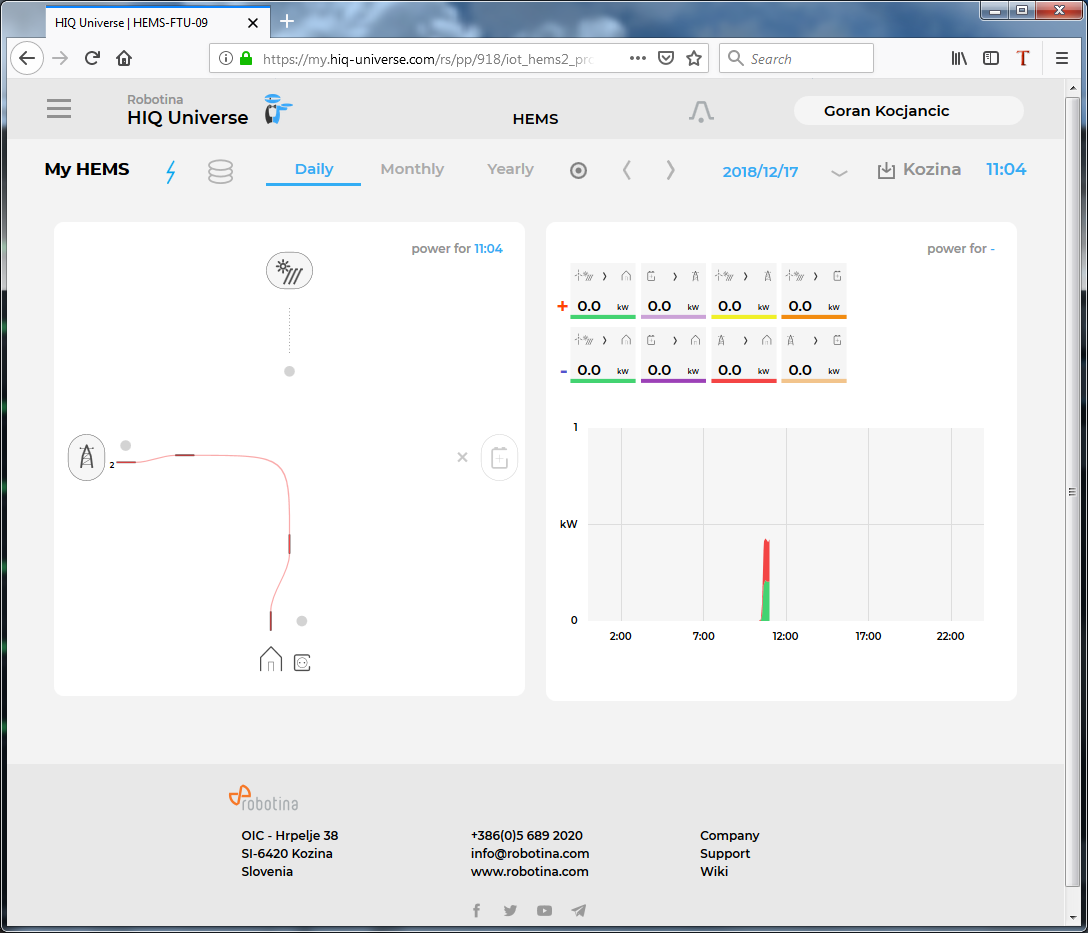
Task: Switch to the Monthly tab
Action: point(412,170)
